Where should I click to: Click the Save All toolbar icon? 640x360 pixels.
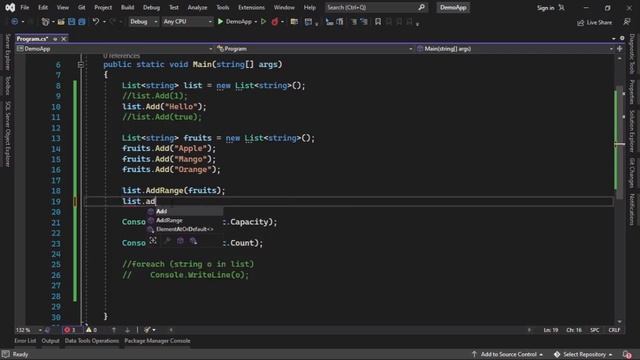(x=82, y=22)
